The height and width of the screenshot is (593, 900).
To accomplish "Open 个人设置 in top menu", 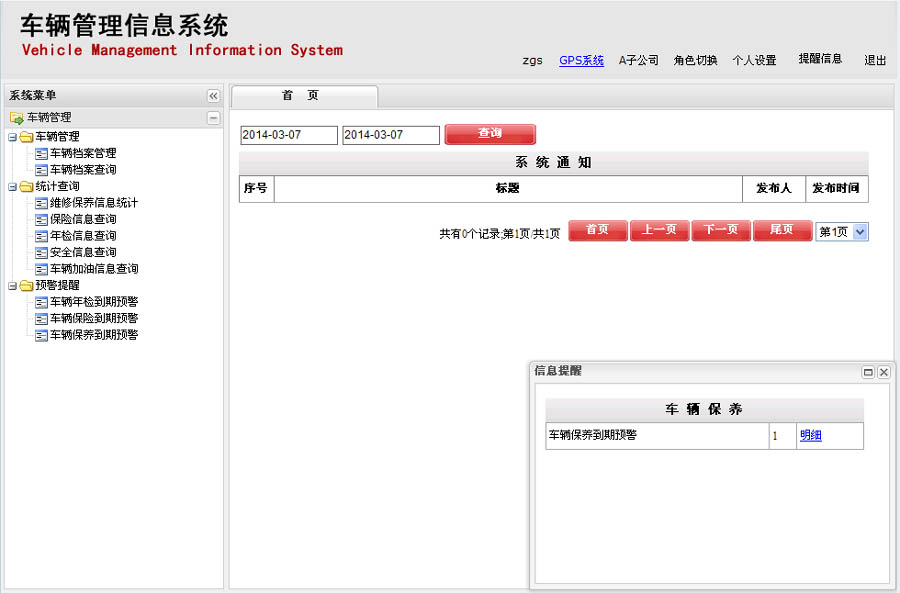I will coord(754,60).
